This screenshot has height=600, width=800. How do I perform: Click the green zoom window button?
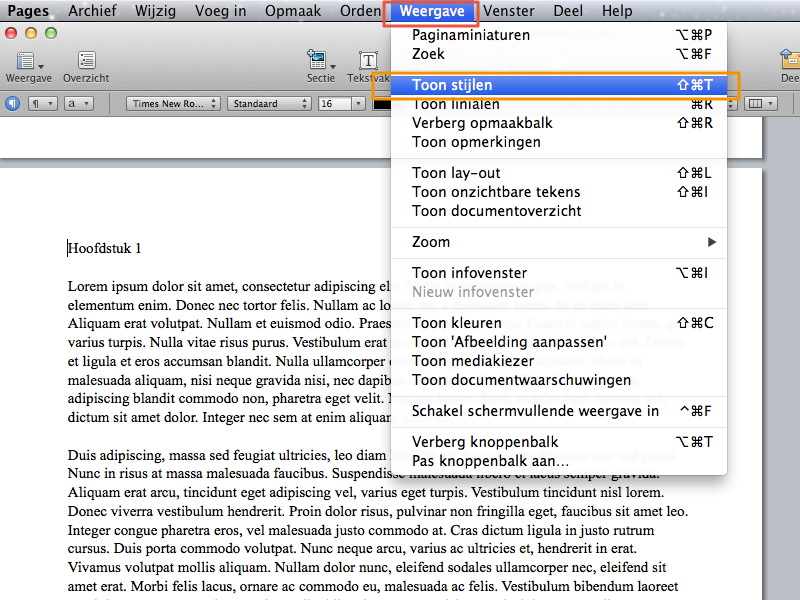51,34
